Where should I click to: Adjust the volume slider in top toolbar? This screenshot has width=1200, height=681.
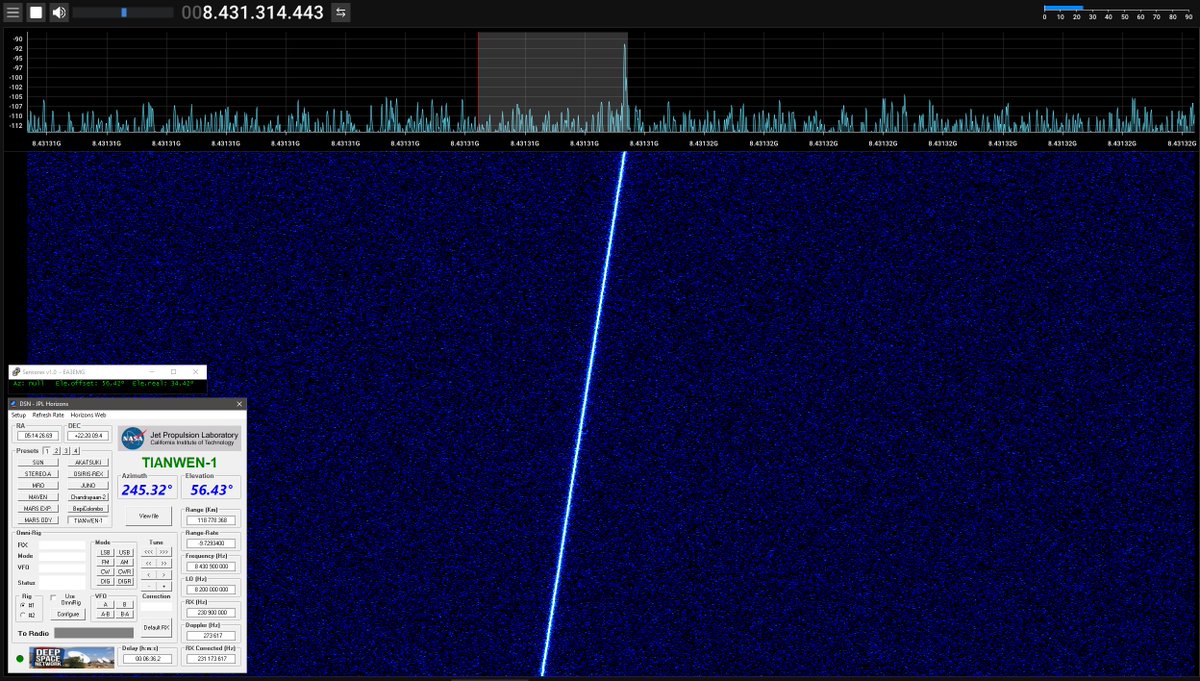[x=122, y=13]
